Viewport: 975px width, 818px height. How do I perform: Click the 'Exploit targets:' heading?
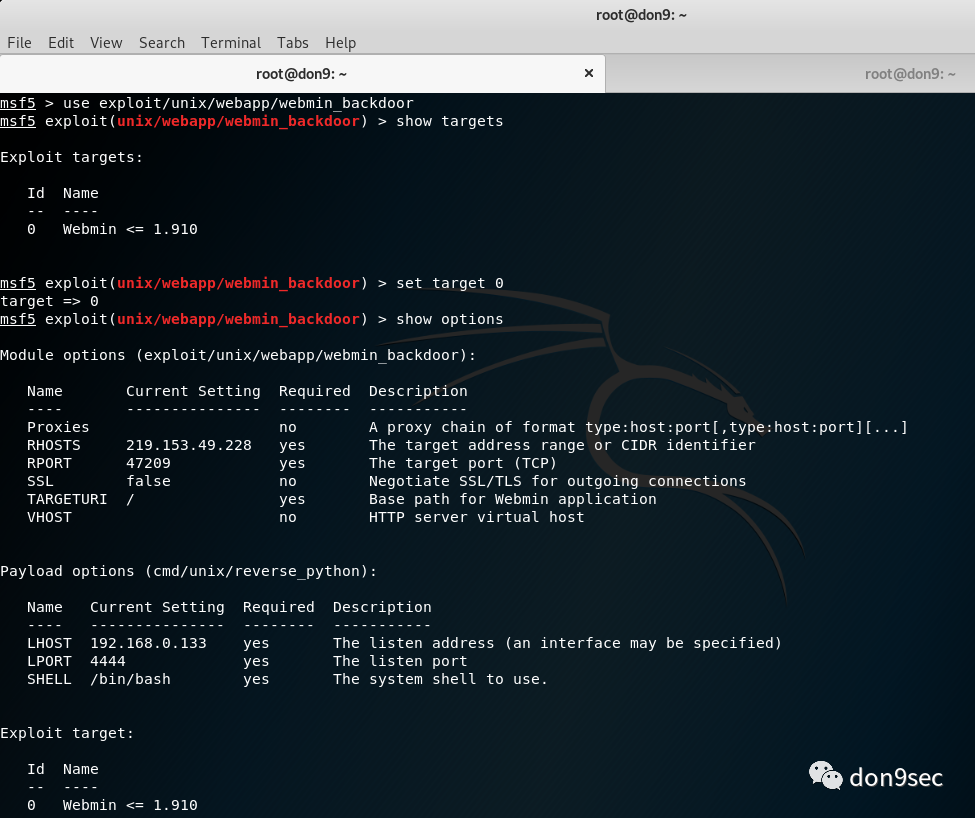tap(72, 157)
